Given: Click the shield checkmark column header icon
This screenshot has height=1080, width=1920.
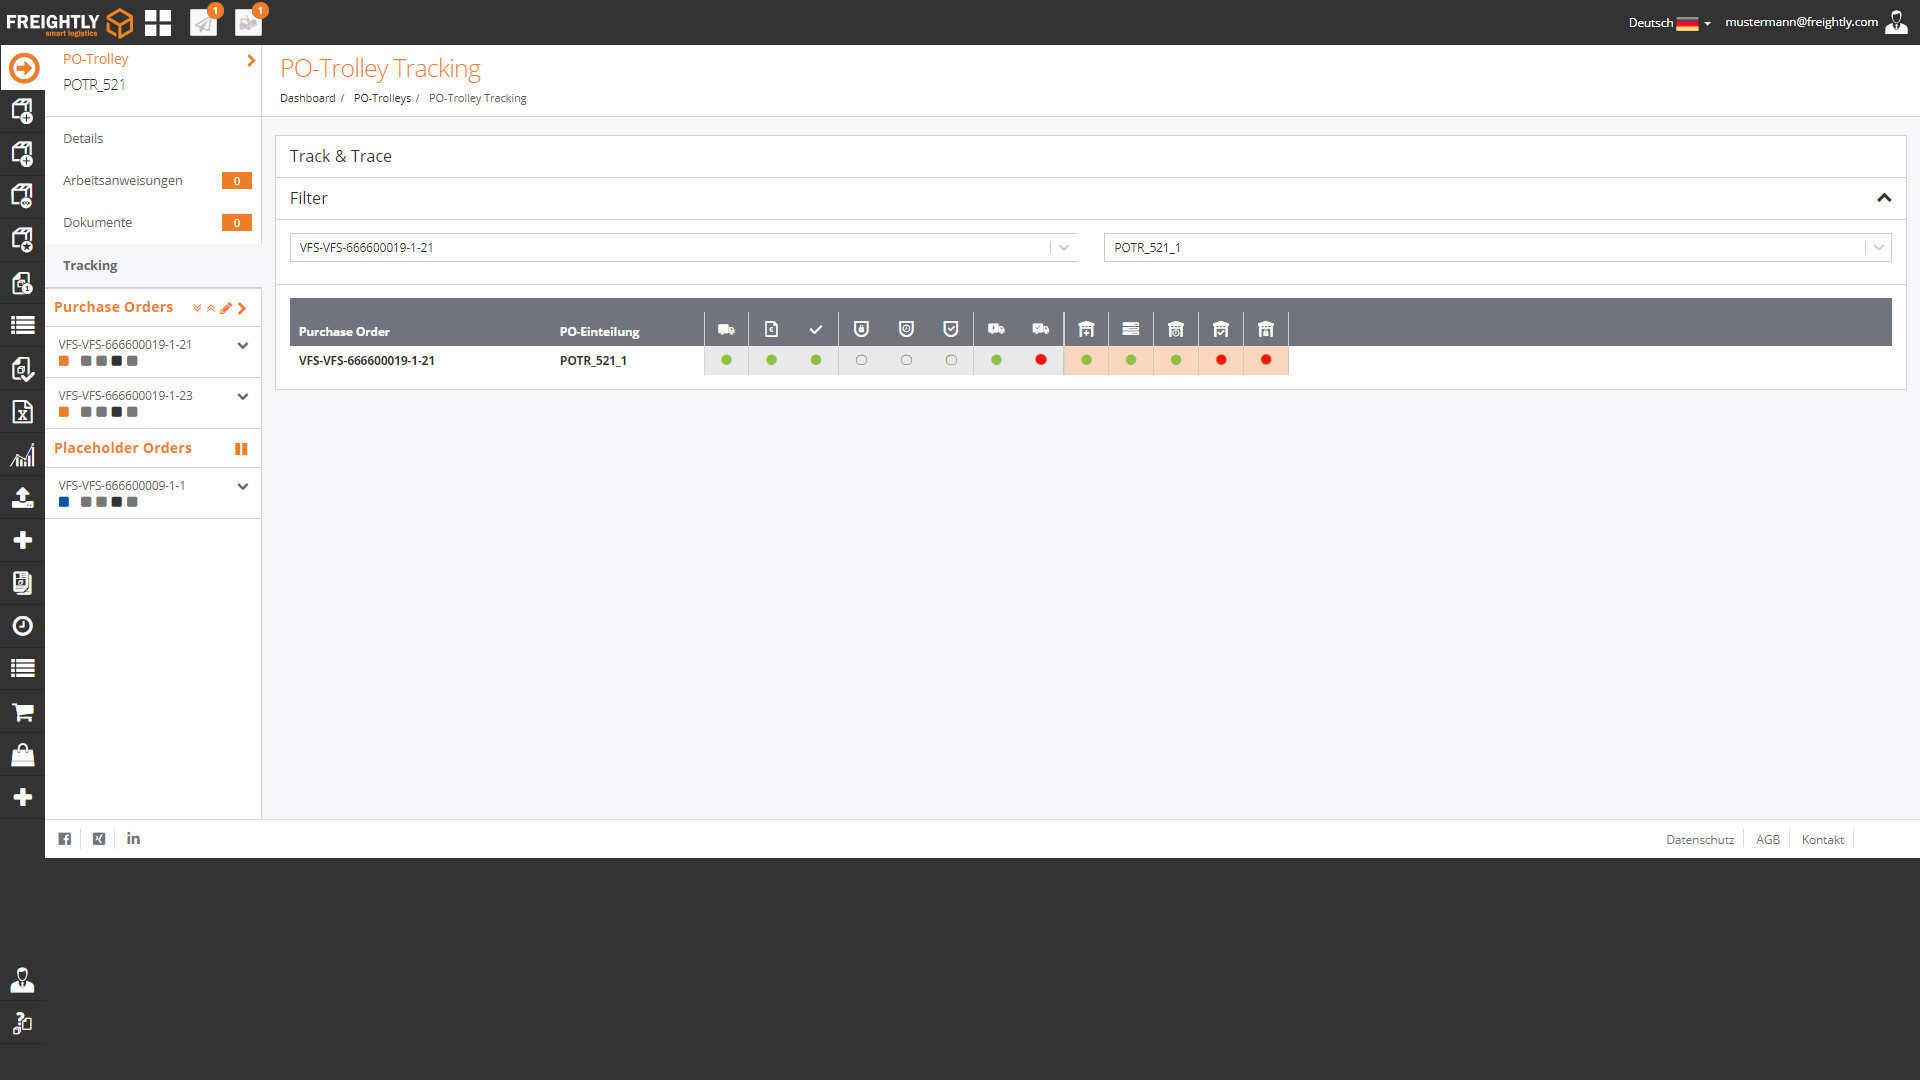Looking at the screenshot, I should 951,329.
